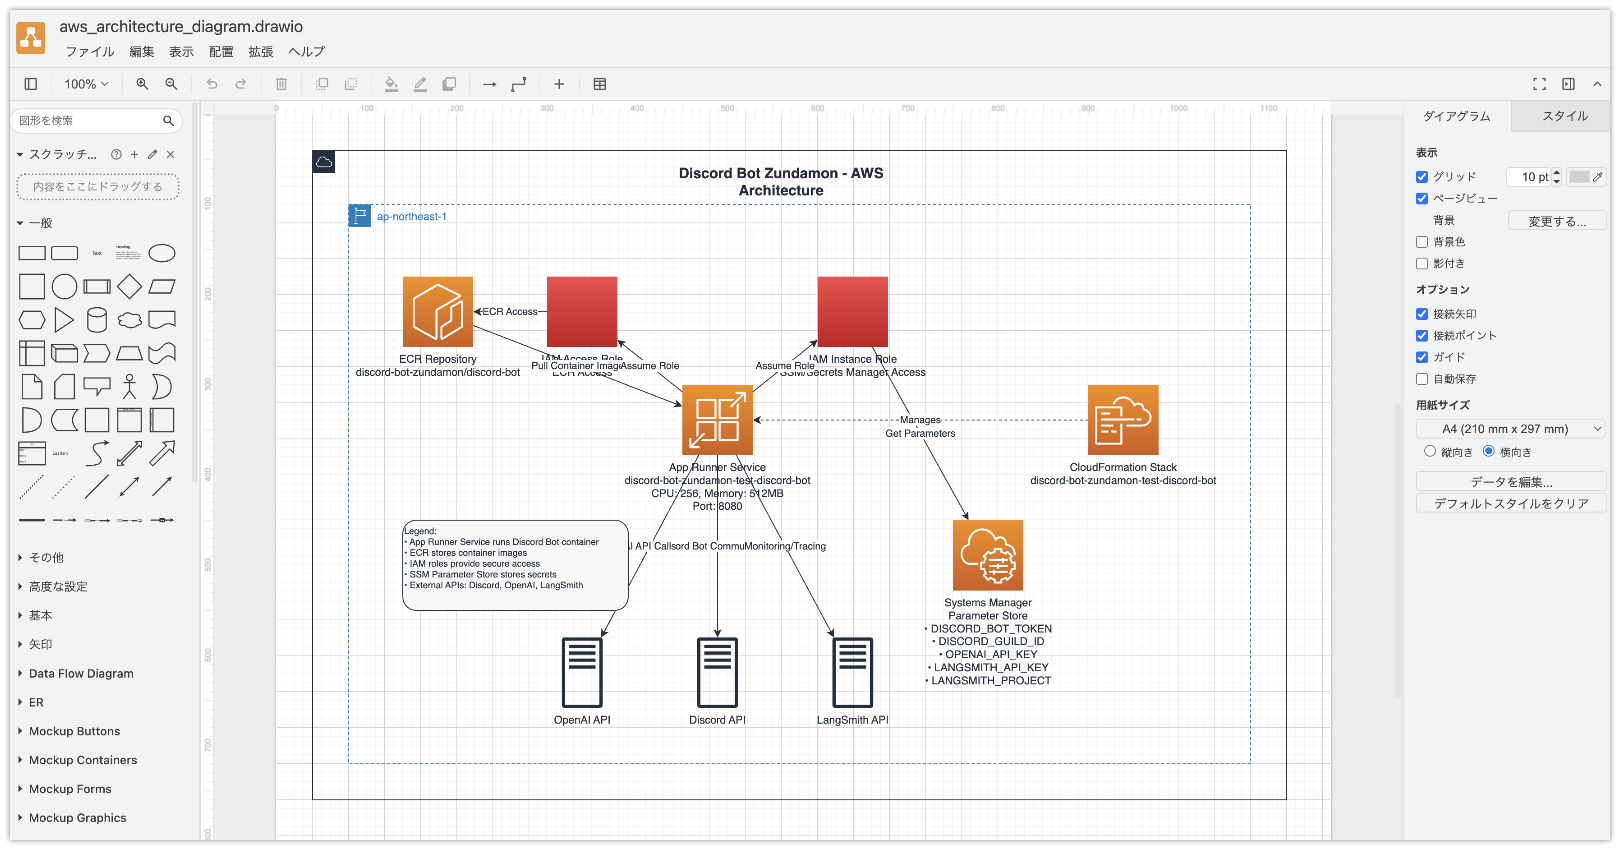Click the scratchpad help icon

116,154
